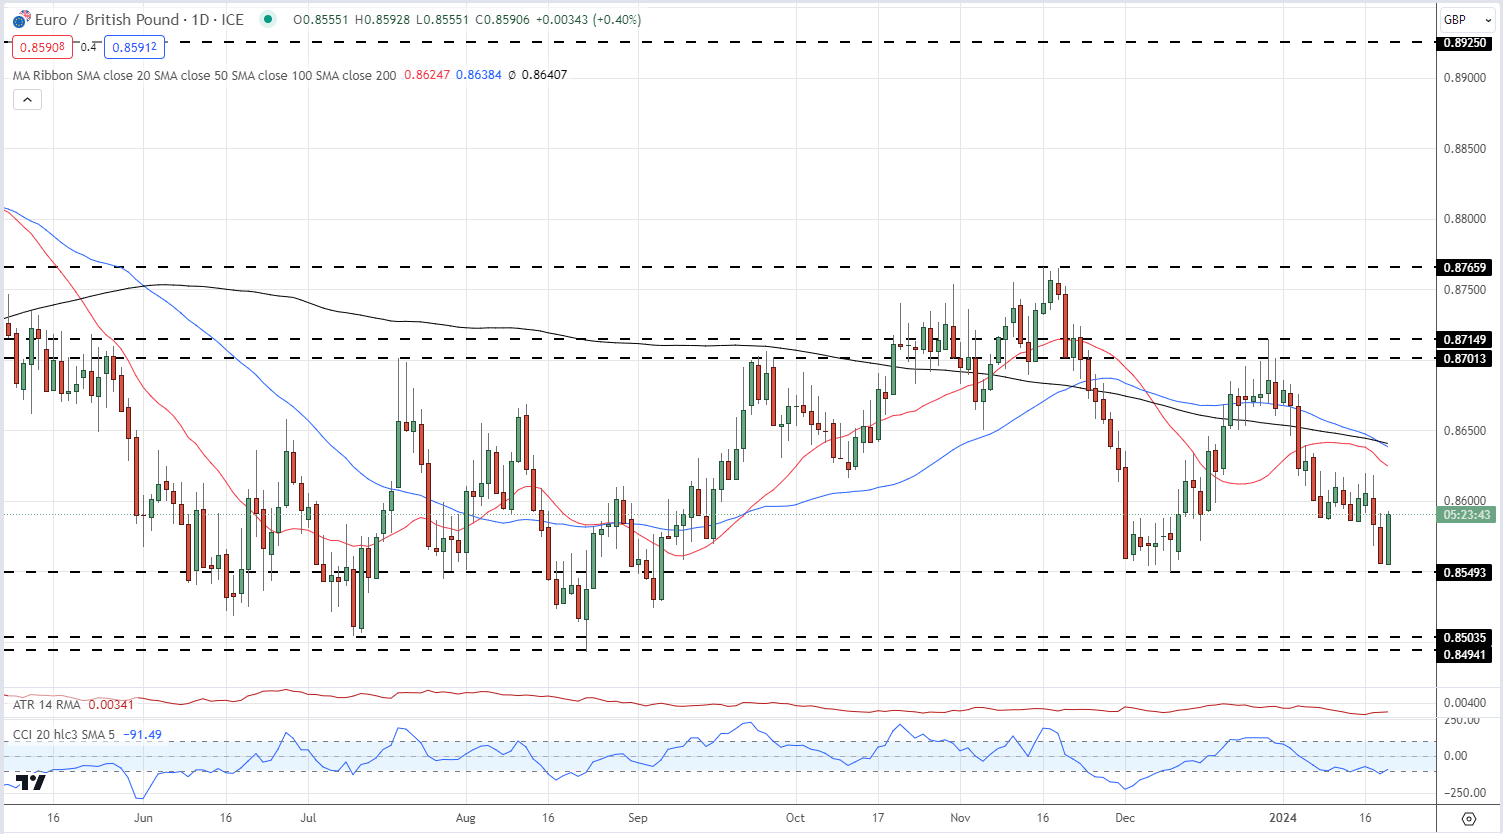Click the Euro / British Pound symbol title
1503x834 pixels.
139,19
